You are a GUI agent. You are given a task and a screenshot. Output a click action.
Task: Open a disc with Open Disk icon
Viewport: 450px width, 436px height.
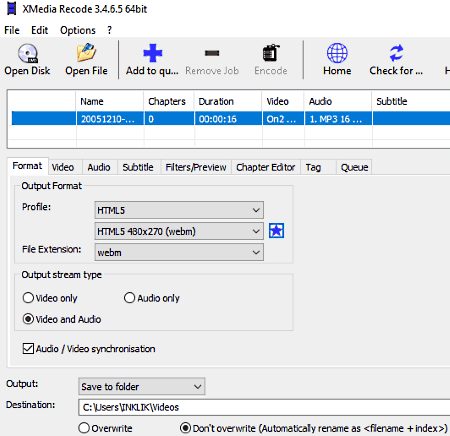click(x=27, y=53)
